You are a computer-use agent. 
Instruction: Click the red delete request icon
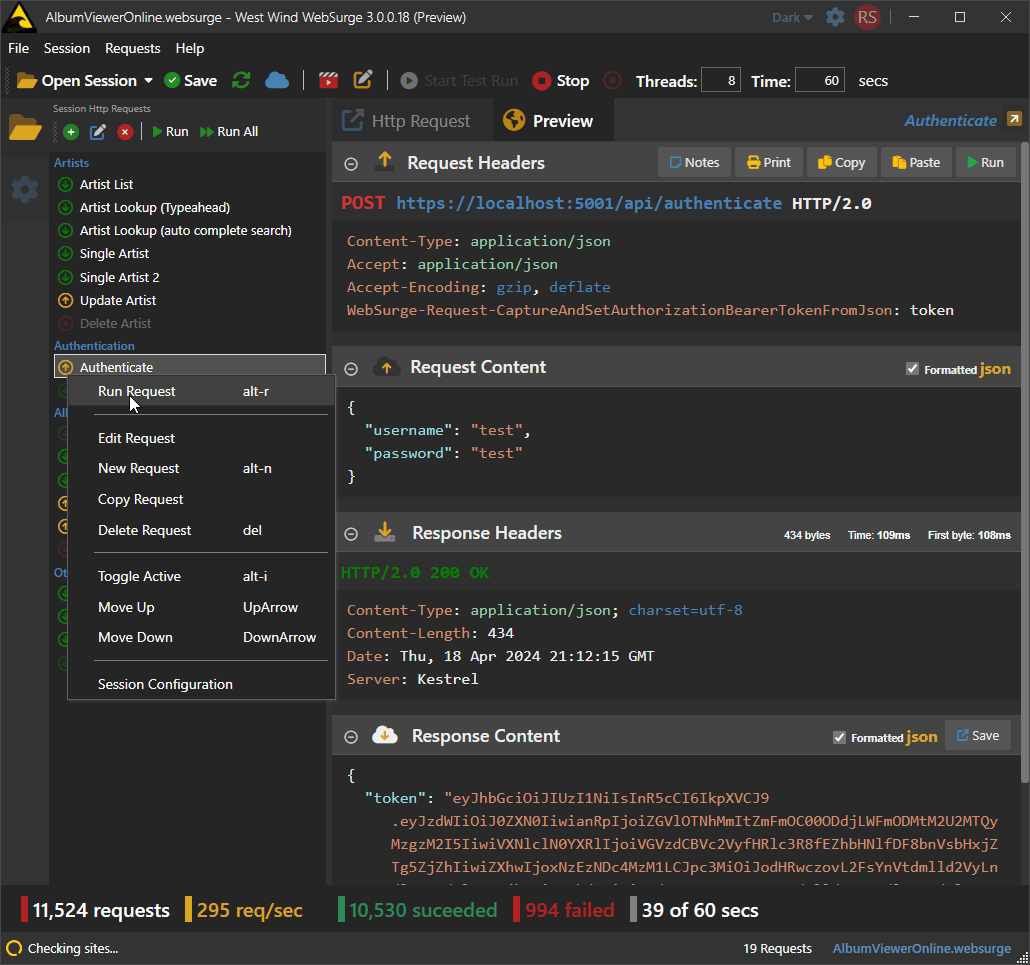(x=125, y=132)
